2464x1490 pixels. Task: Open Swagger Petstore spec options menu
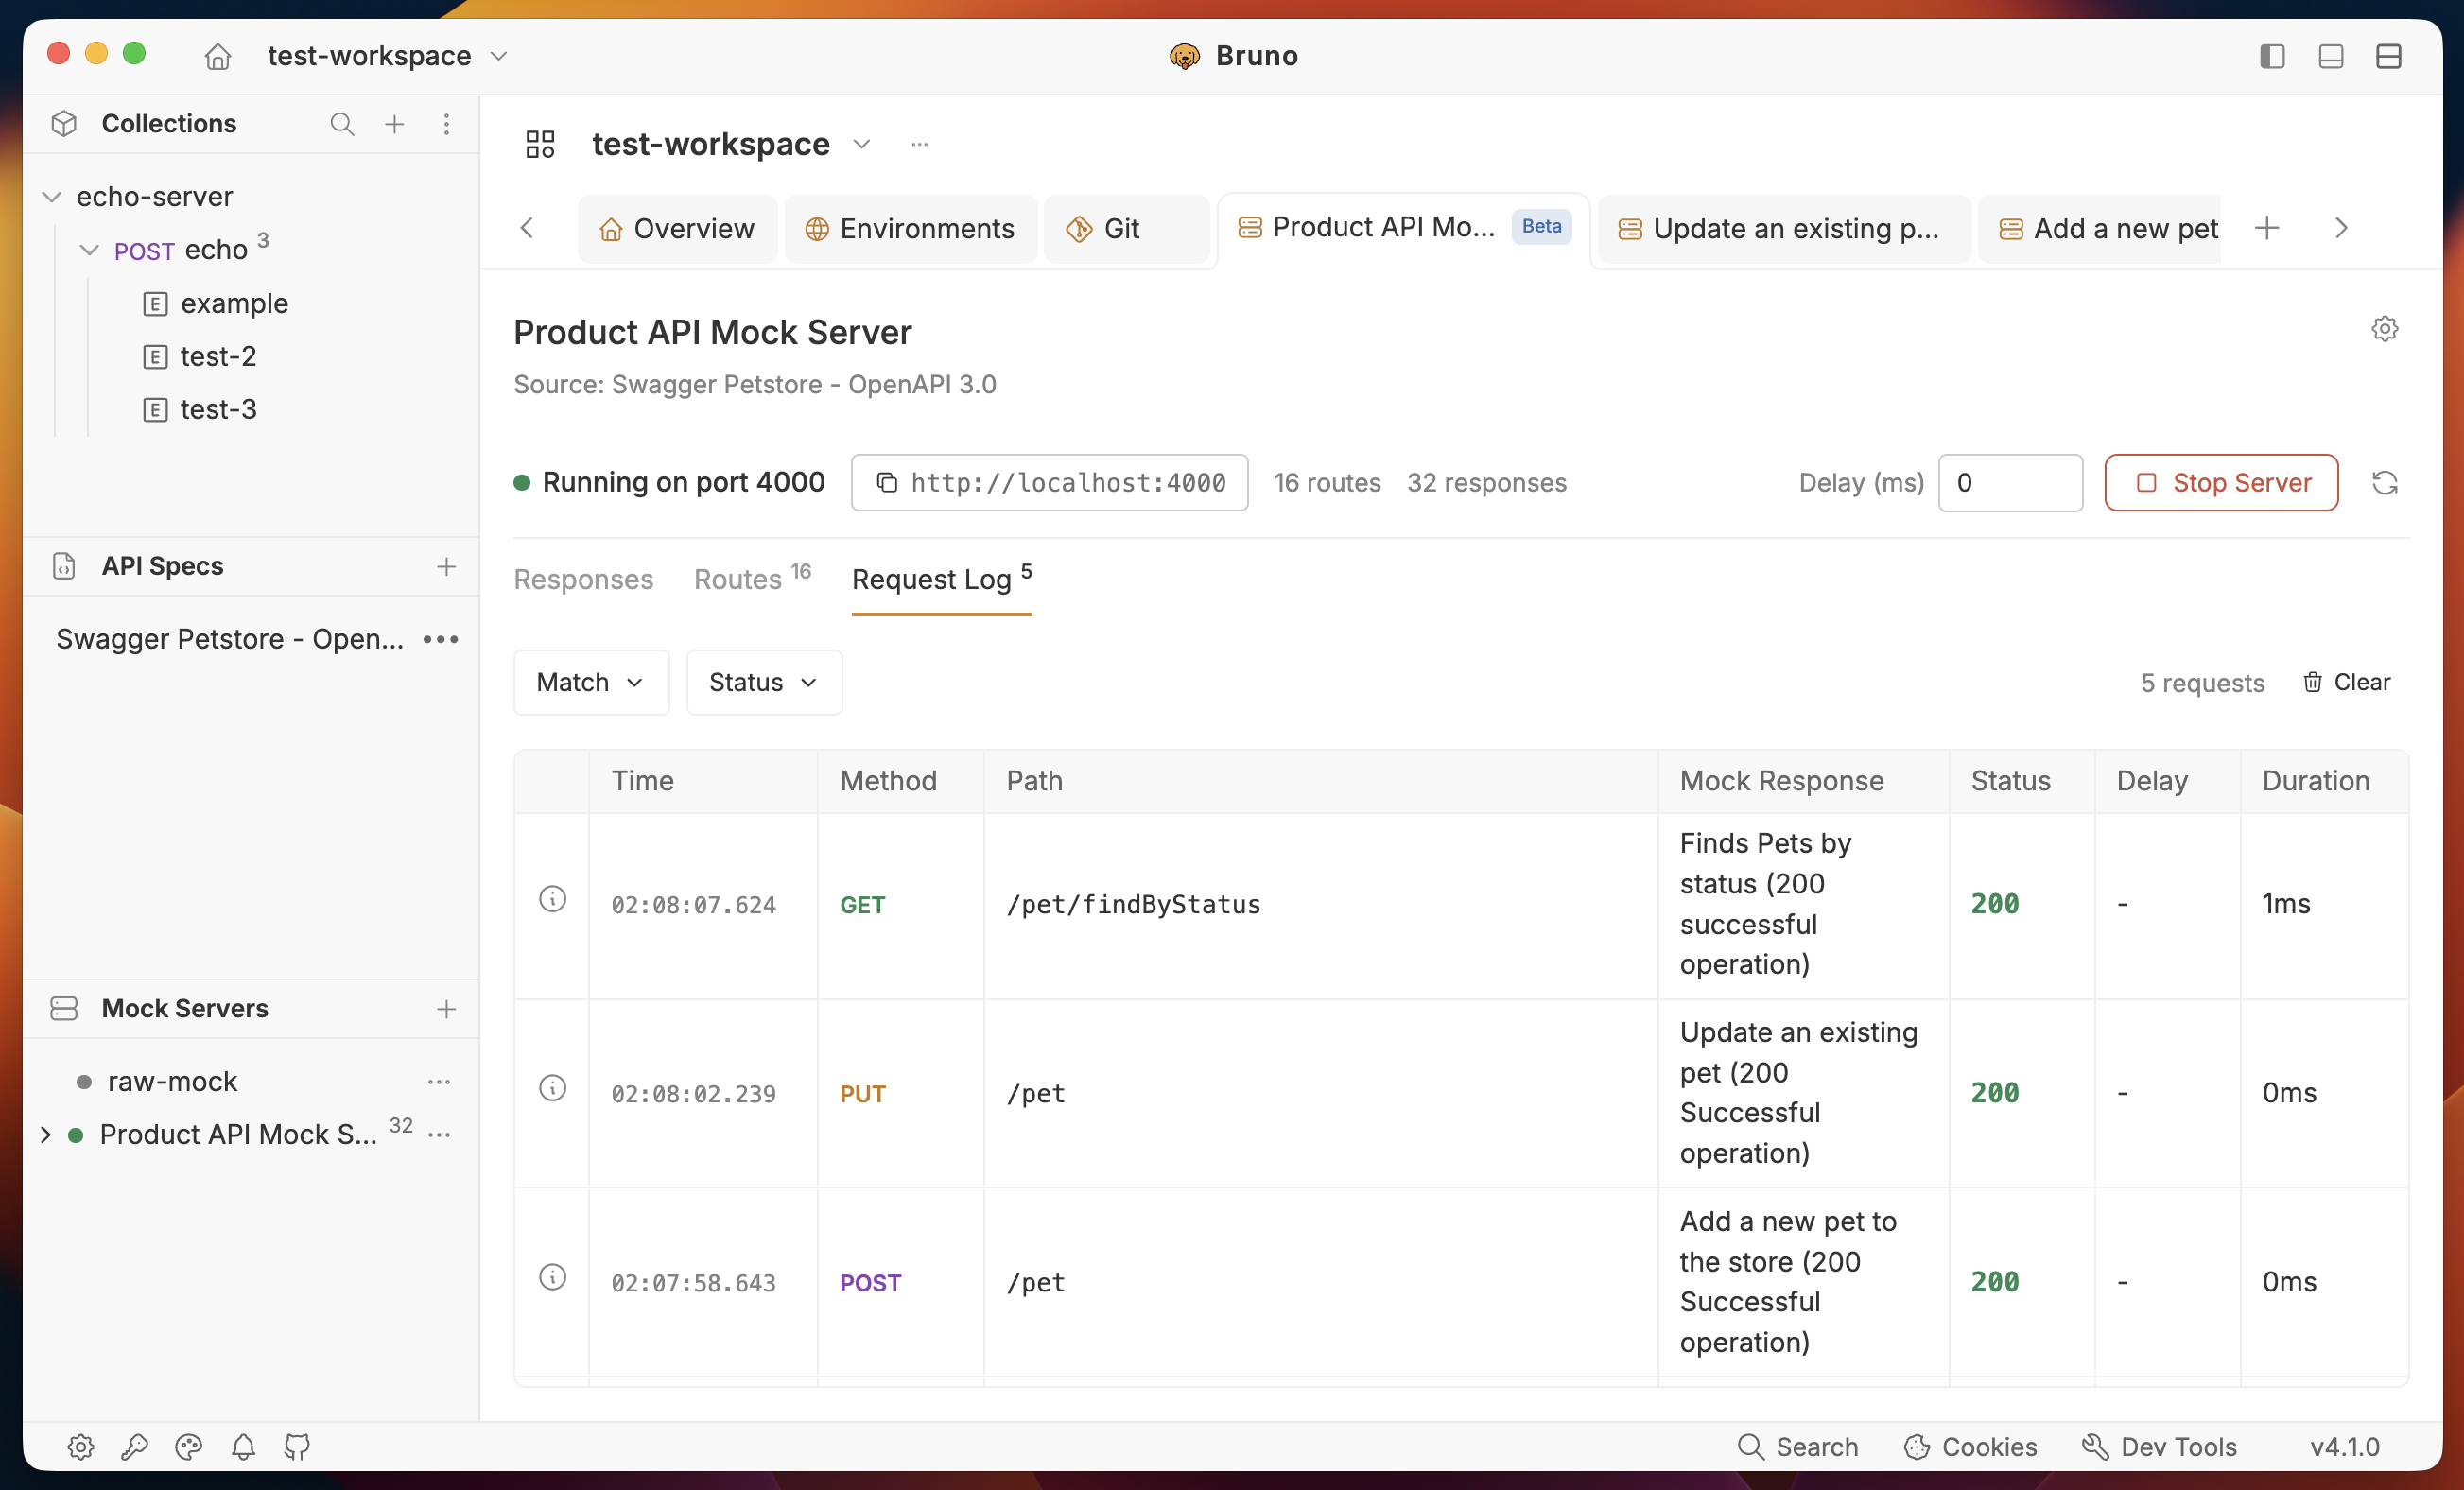point(441,639)
